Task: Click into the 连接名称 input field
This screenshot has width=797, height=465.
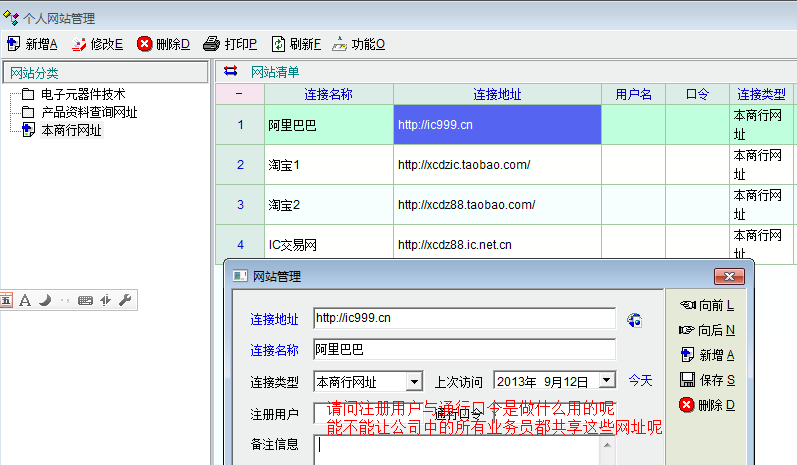Action: [464, 350]
